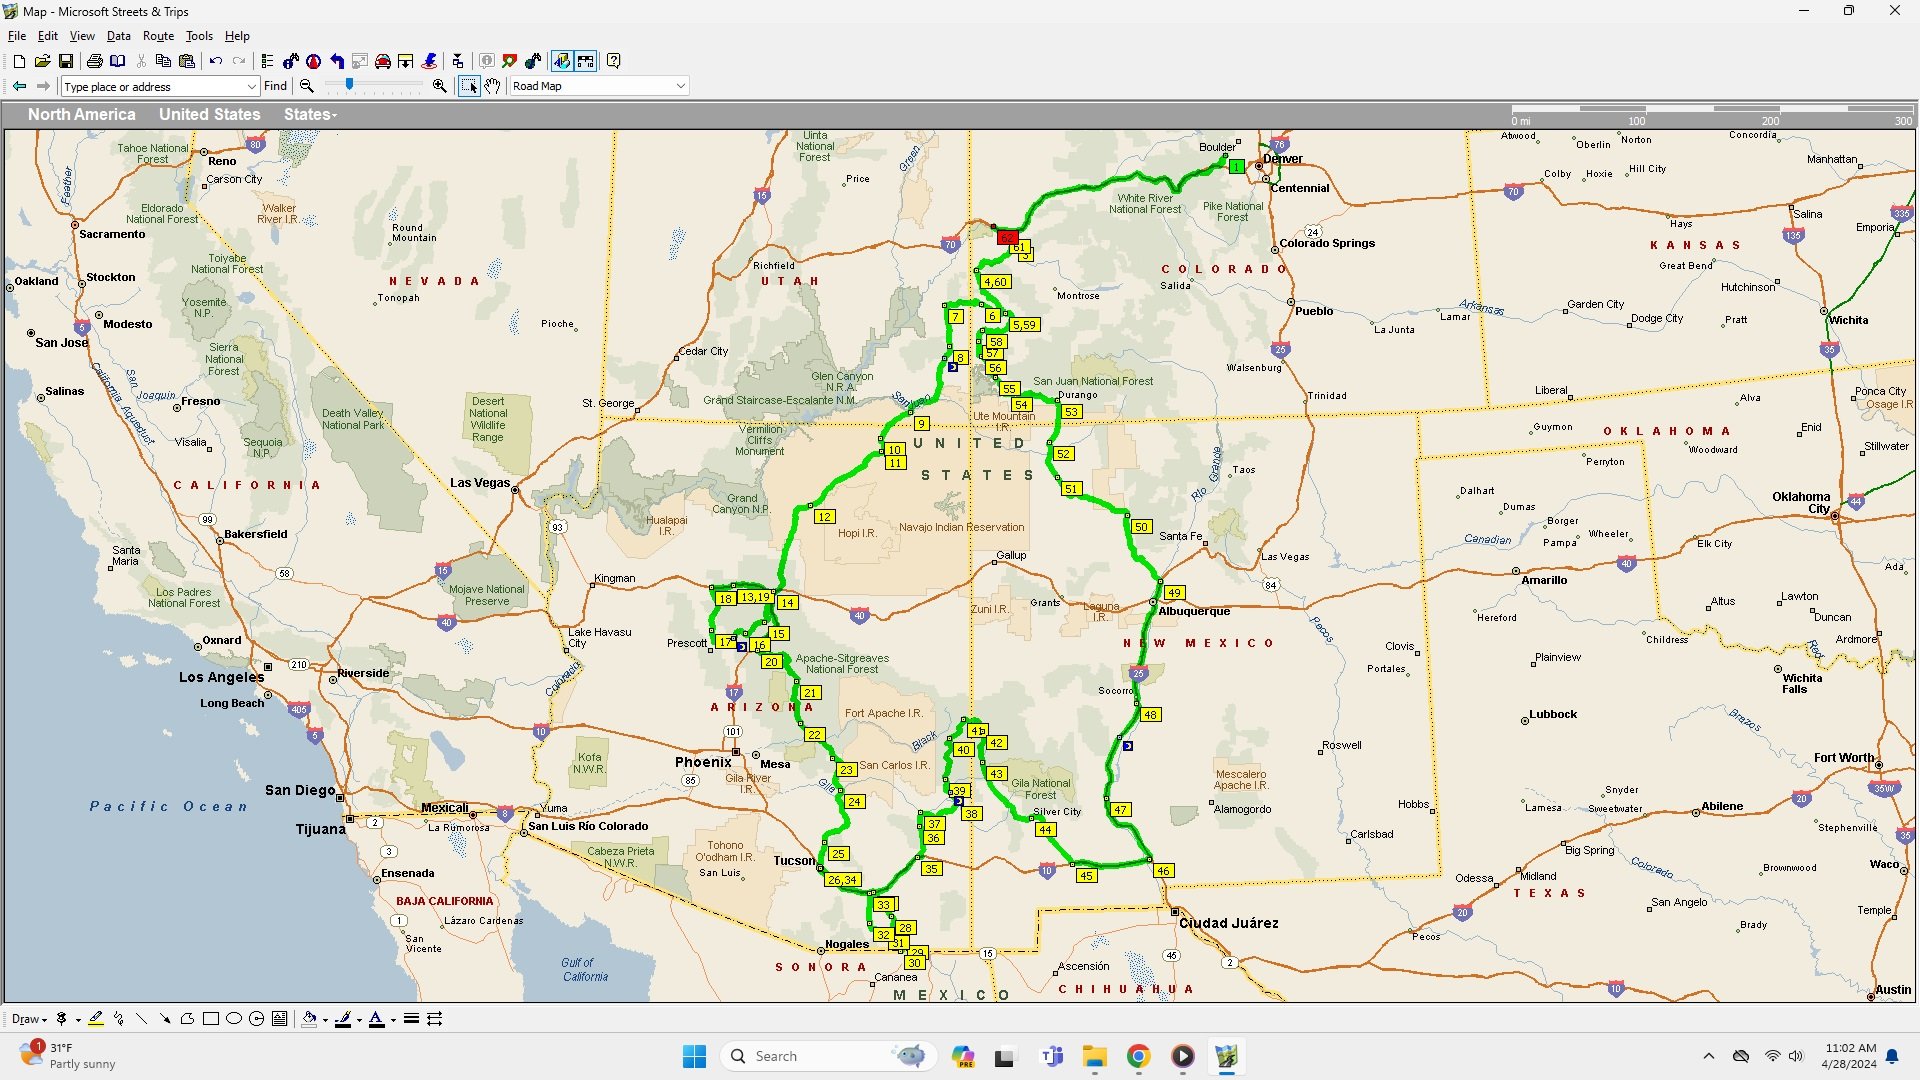
Task: Expand the Pushpin symbol dropdown arrow
Action: 78,1020
